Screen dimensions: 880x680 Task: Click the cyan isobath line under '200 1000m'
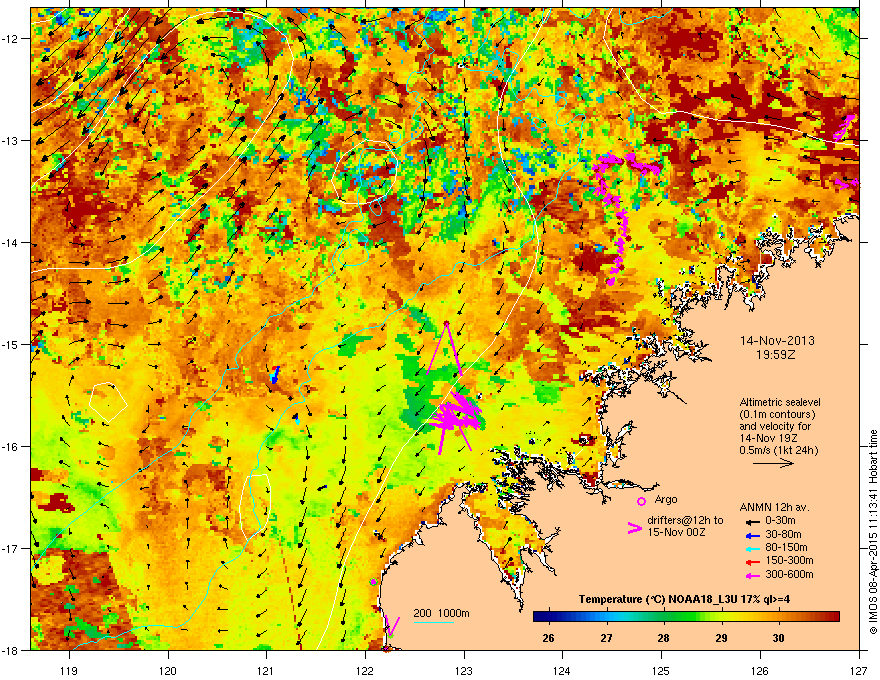433,622
